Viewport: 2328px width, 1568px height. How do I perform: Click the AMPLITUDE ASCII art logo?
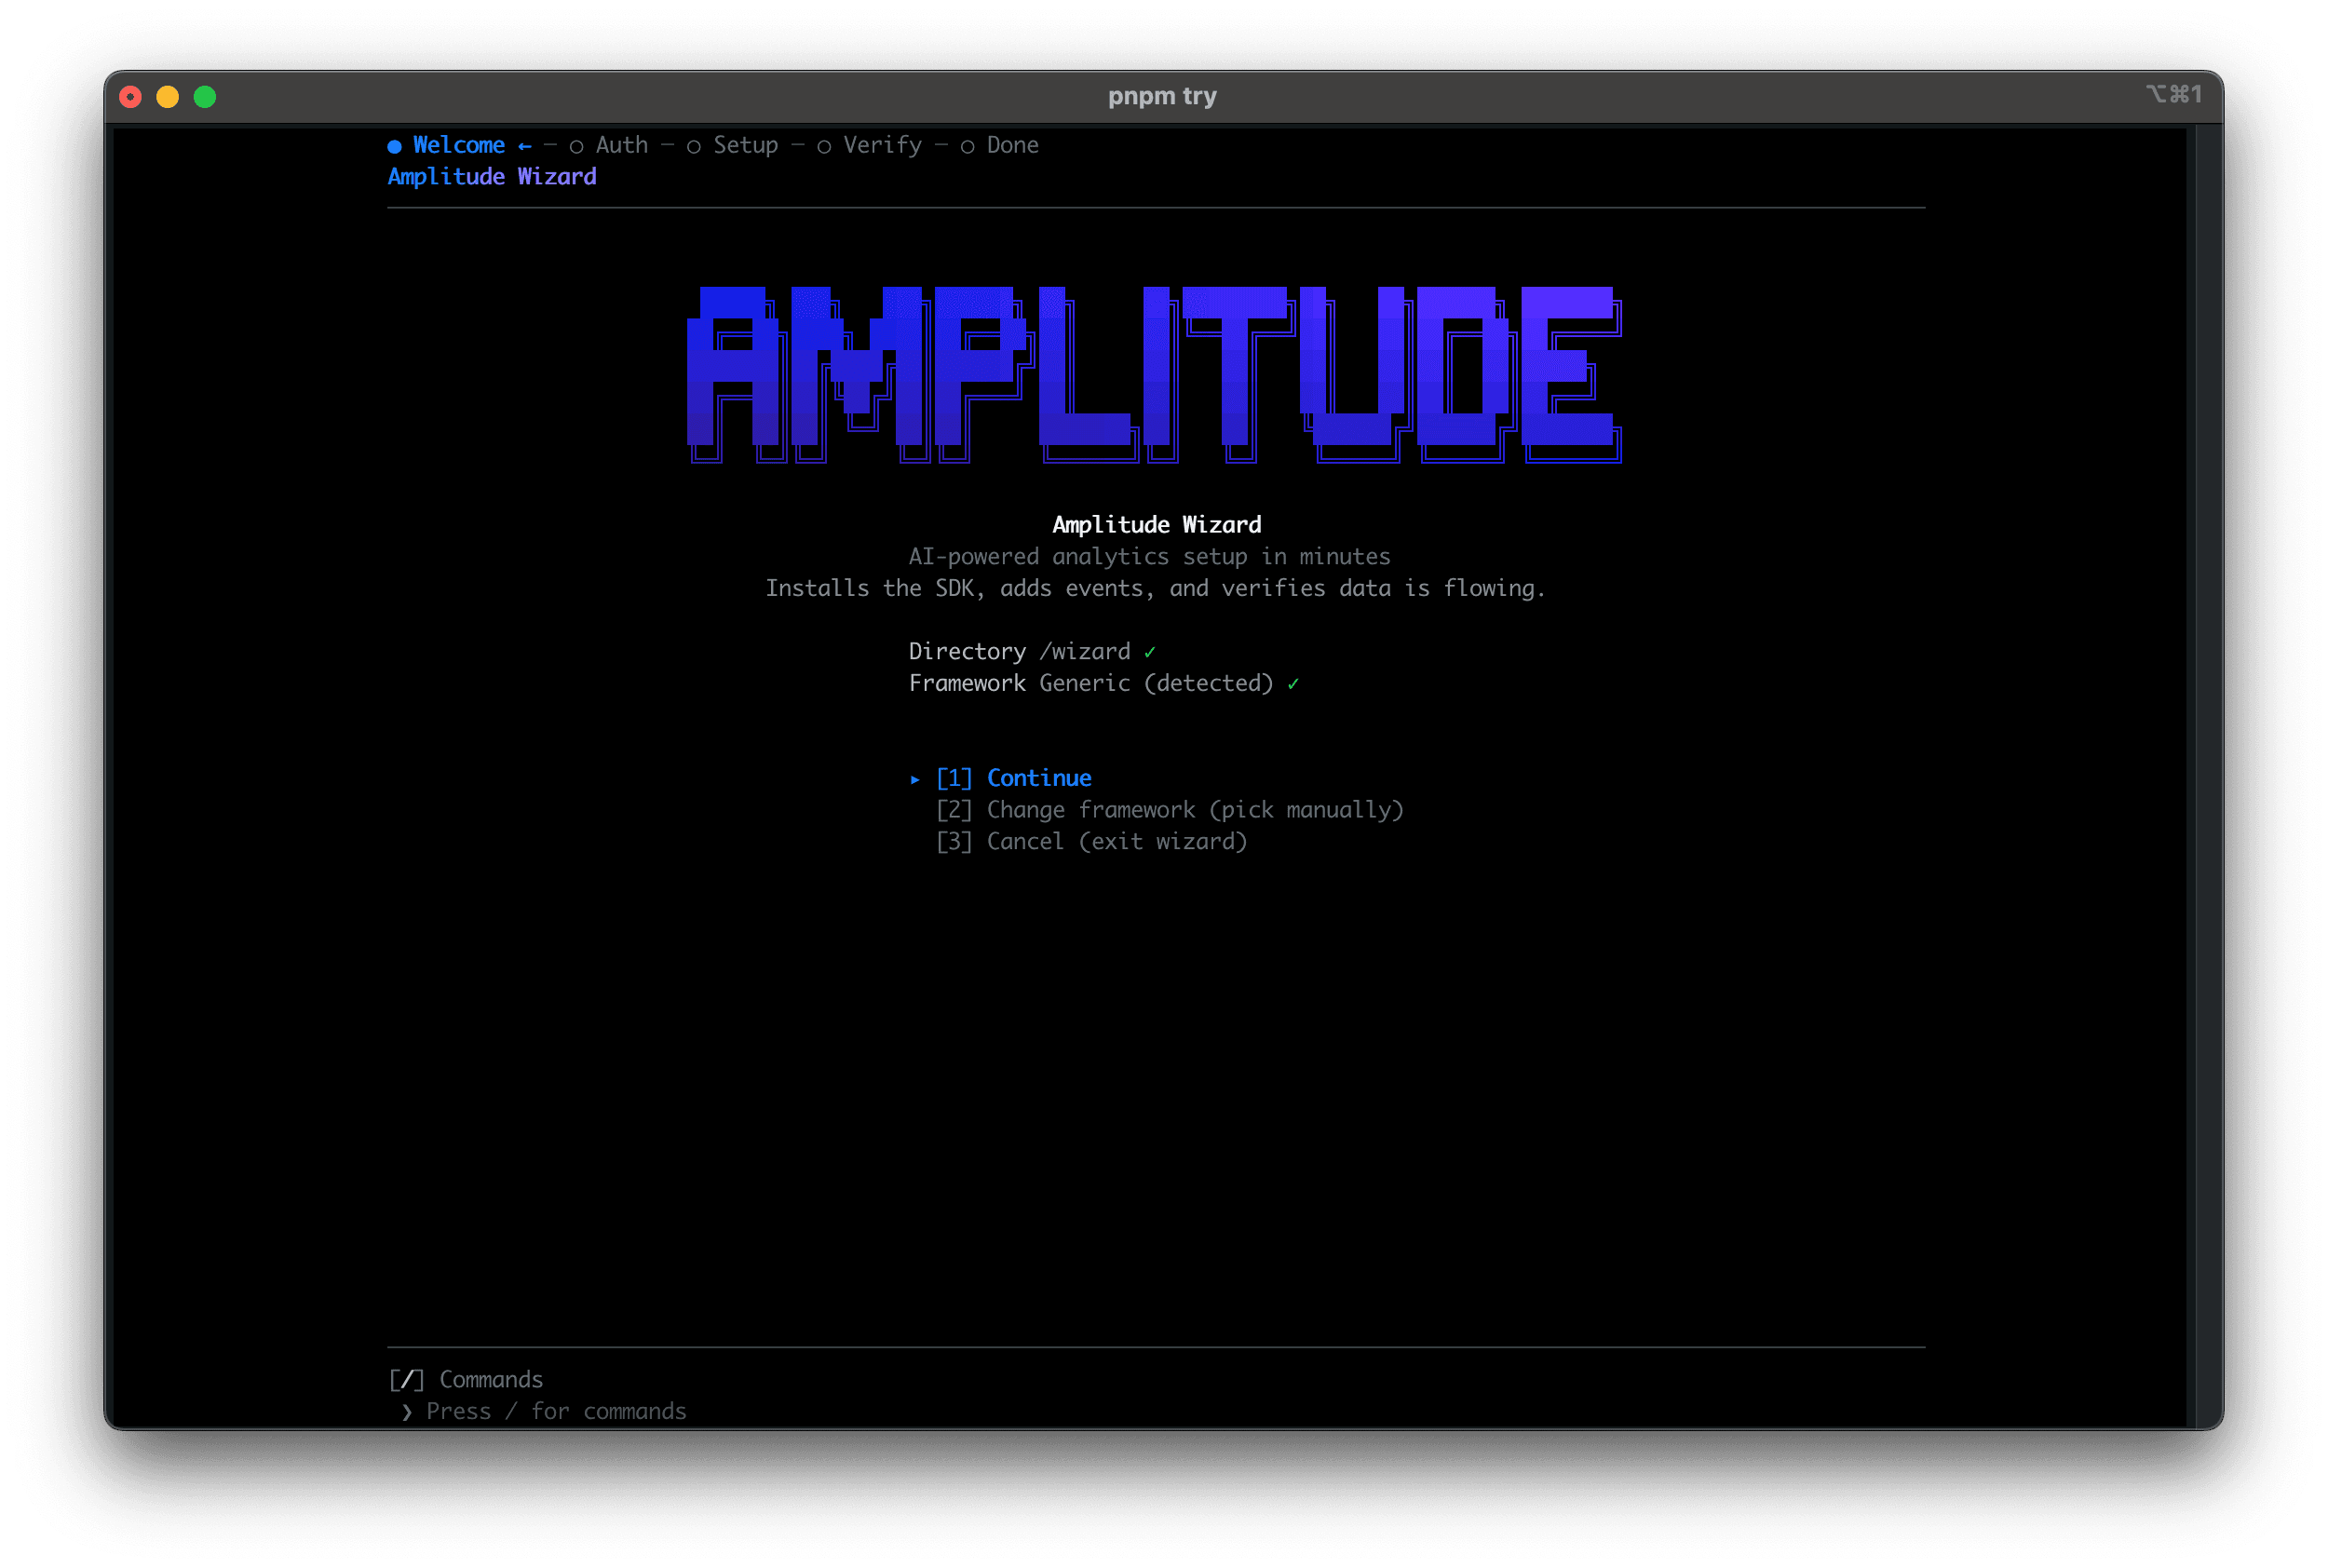click(1155, 375)
